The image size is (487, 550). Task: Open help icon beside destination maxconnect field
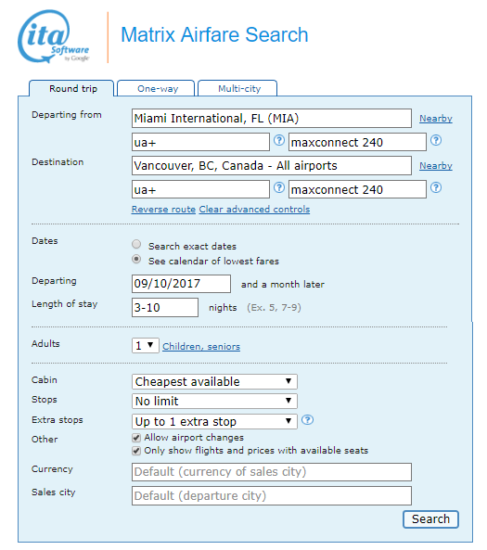pyautogui.click(x=436, y=188)
